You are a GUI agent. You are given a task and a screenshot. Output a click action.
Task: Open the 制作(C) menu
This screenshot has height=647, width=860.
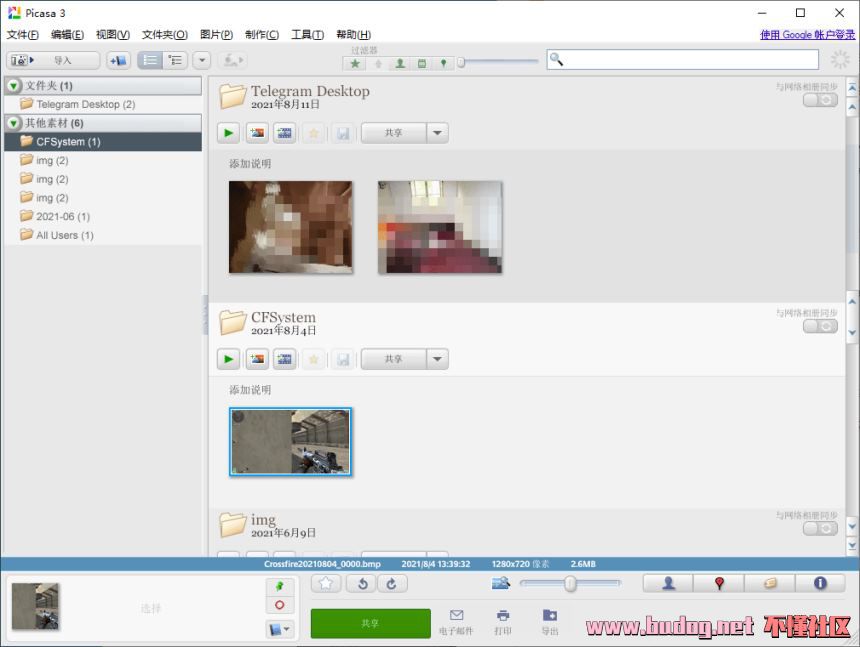pyautogui.click(x=261, y=35)
